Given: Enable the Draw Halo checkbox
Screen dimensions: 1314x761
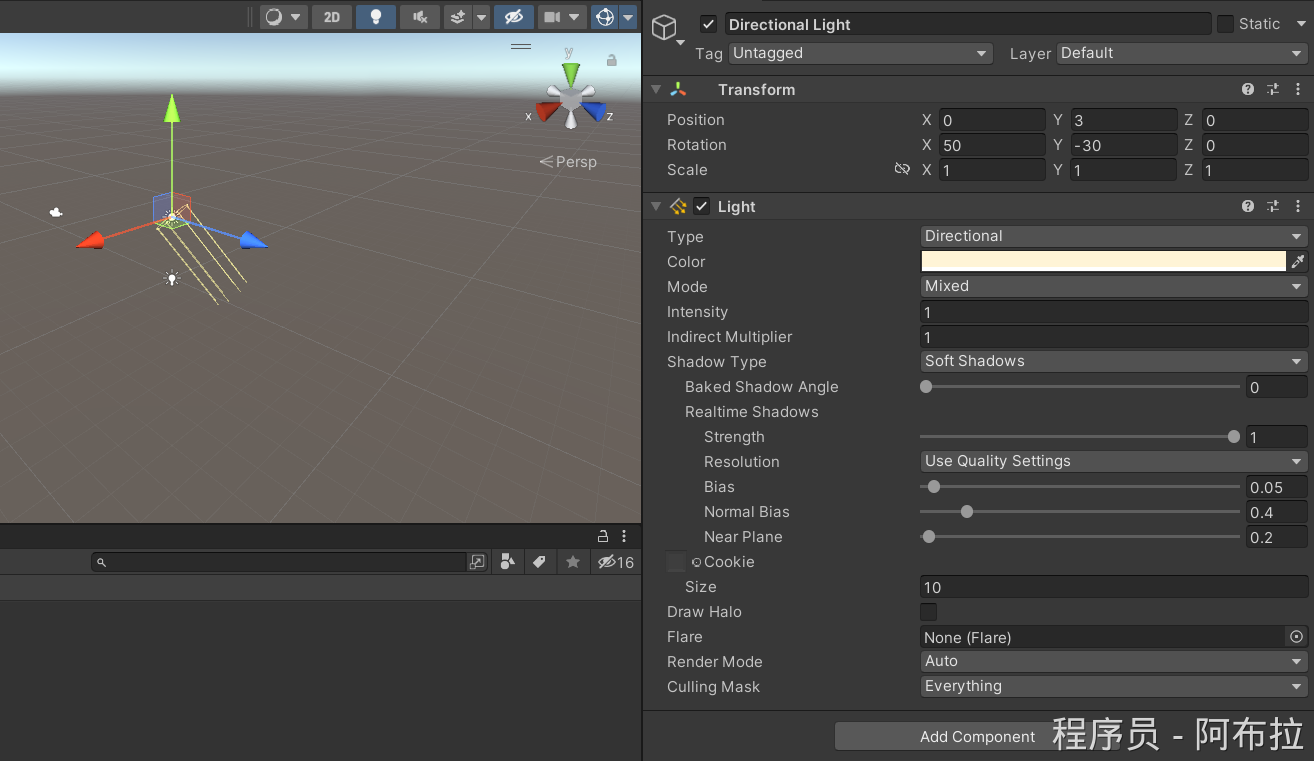Looking at the screenshot, I should pyautogui.click(x=929, y=612).
